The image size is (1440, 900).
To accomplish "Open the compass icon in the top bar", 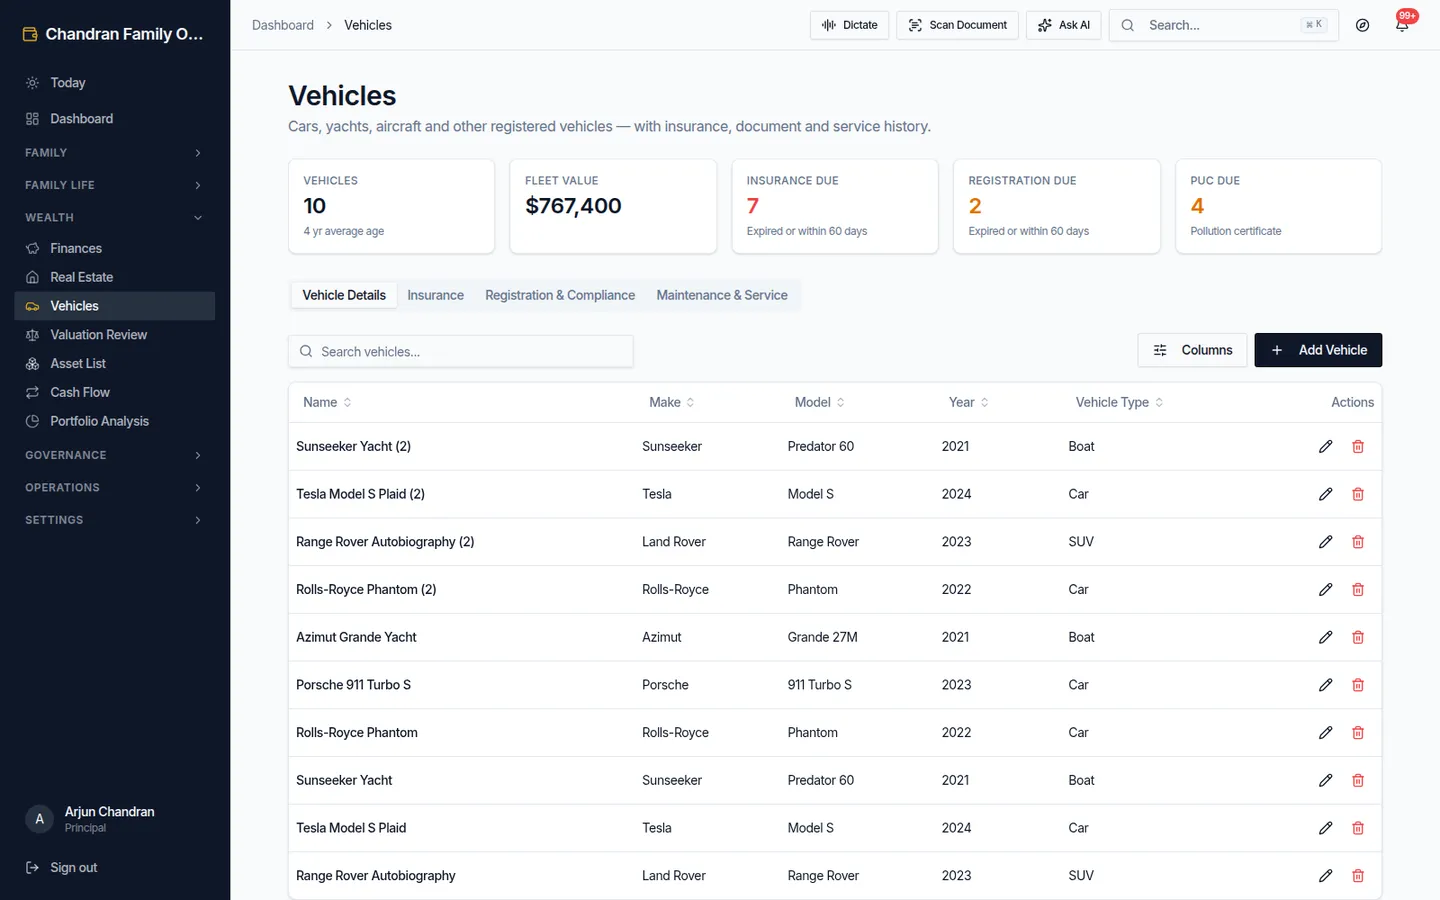I will [x=1362, y=25].
